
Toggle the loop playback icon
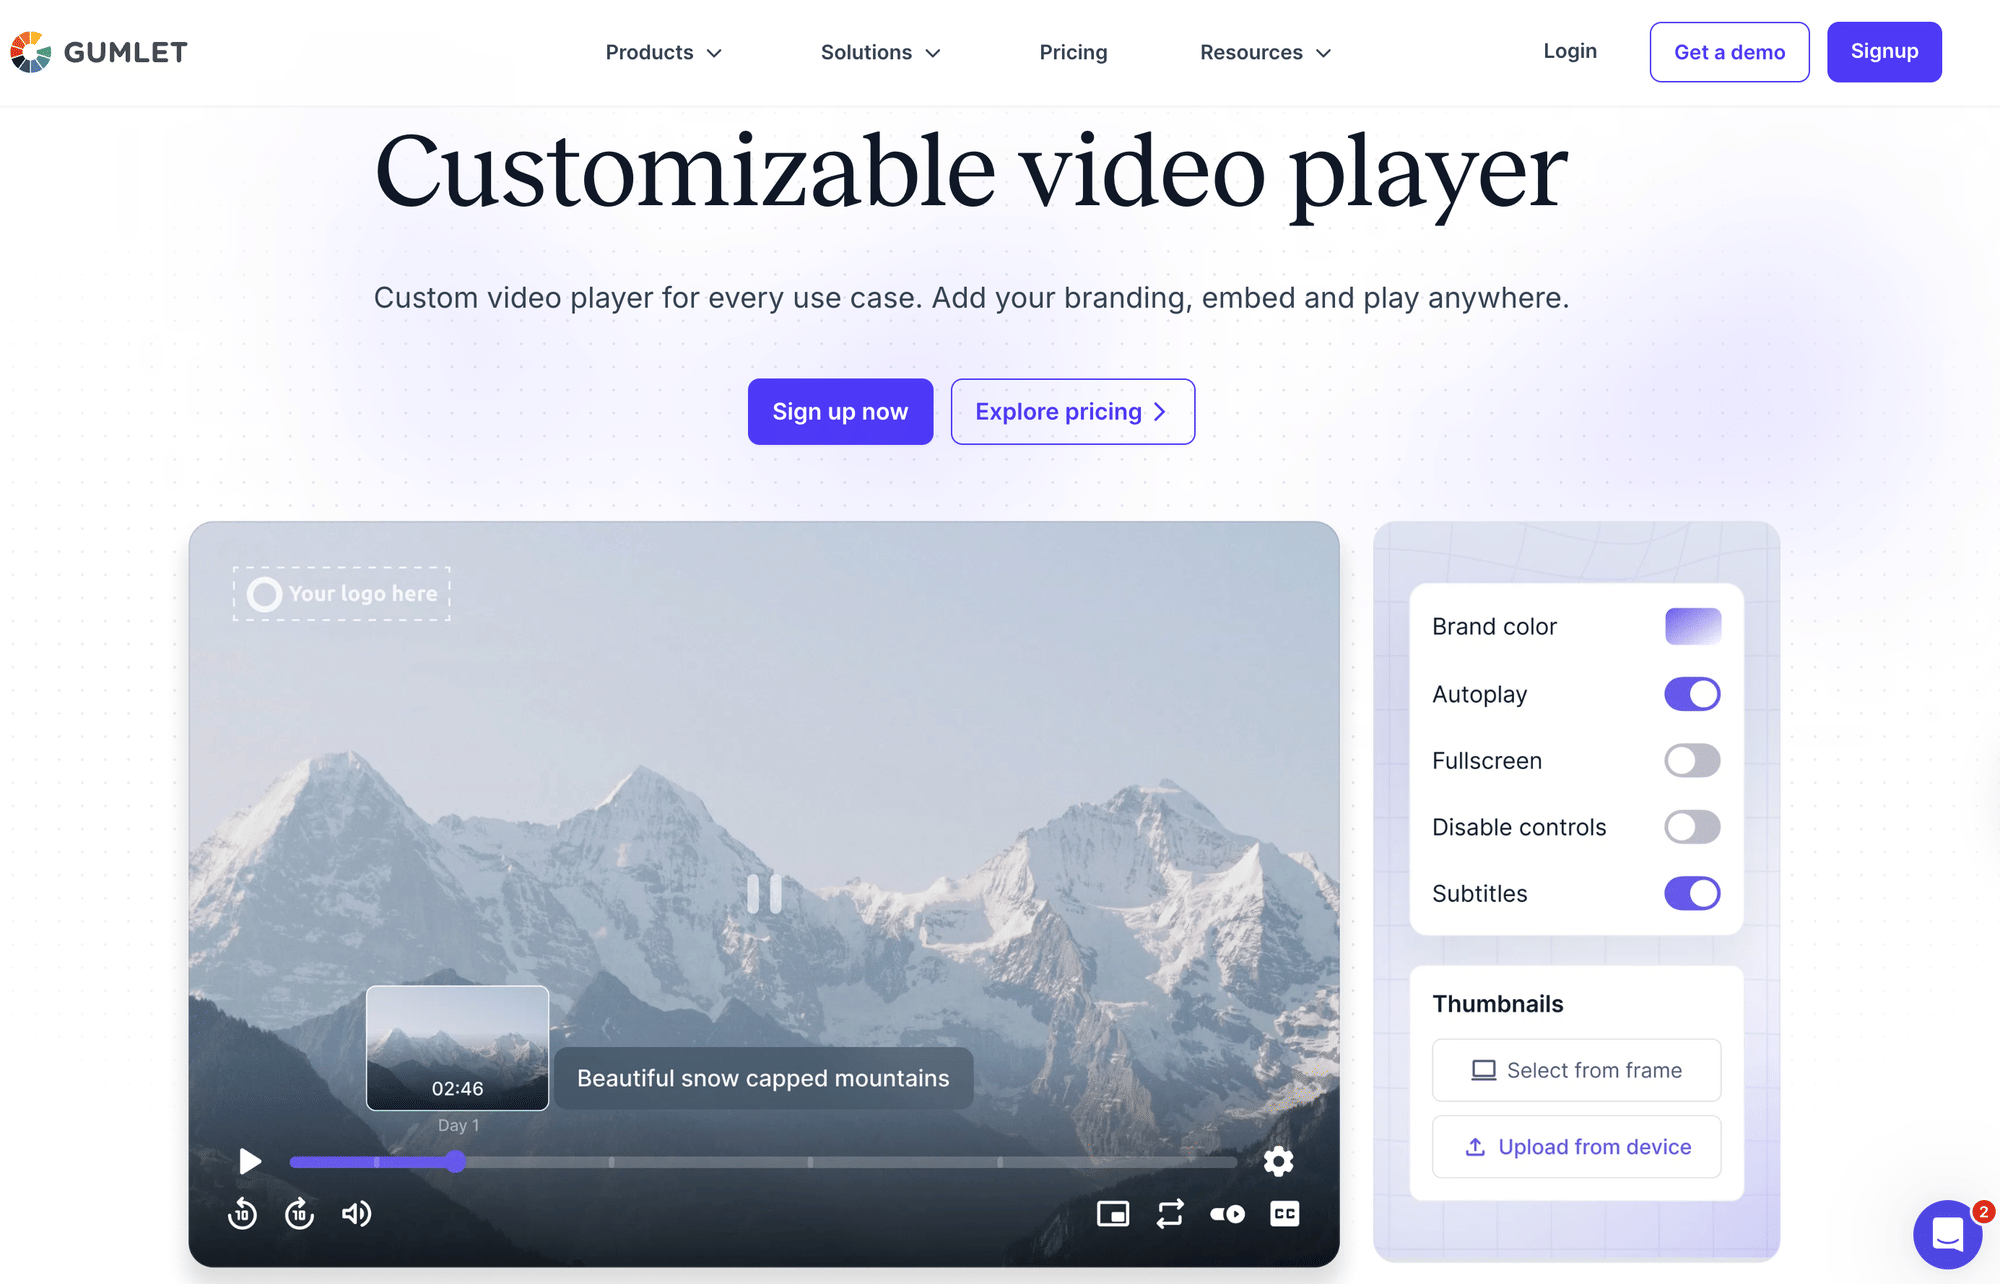[1170, 1214]
